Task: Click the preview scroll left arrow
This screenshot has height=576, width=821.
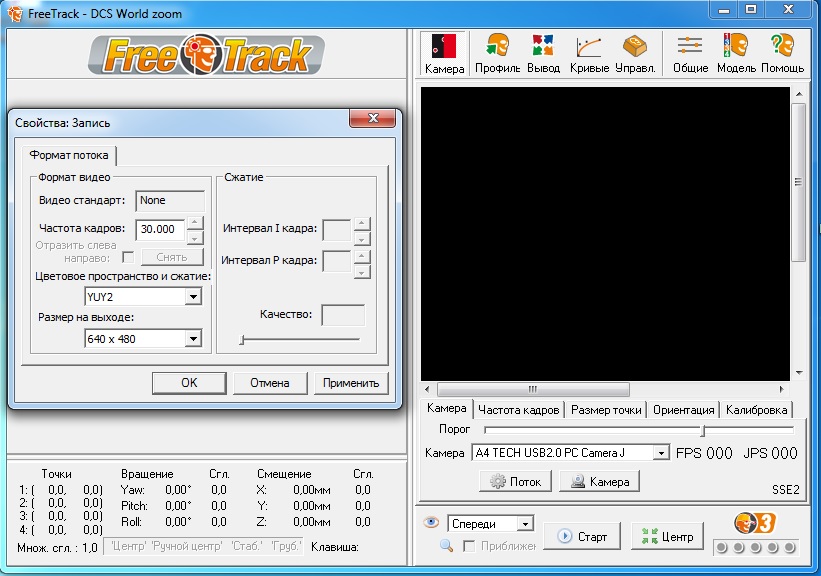Action: click(x=428, y=389)
